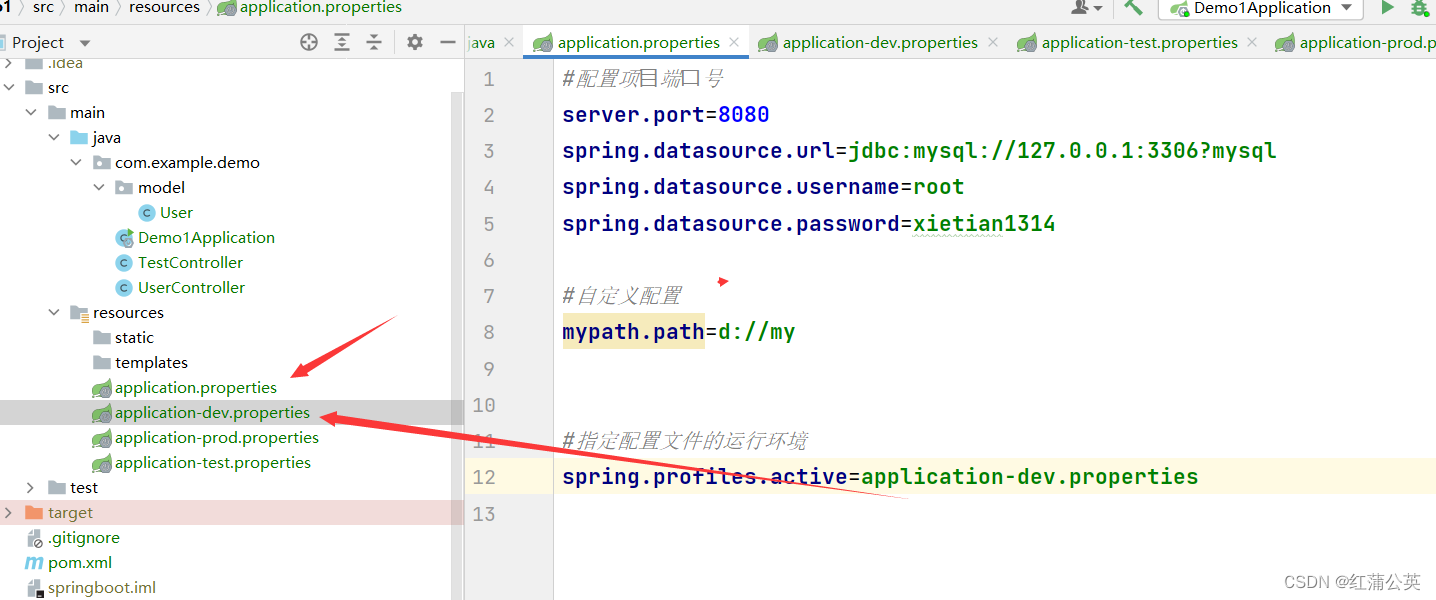Select Demo1Application in the project tree

[x=206, y=237]
